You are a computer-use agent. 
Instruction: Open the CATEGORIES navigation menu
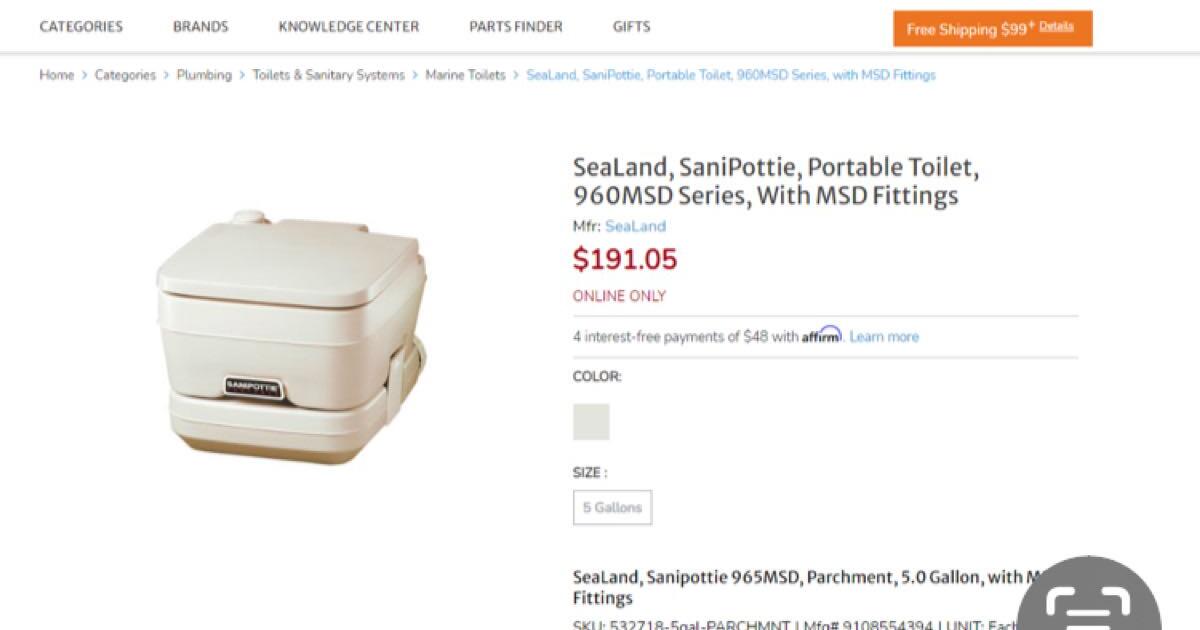(x=80, y=27)
